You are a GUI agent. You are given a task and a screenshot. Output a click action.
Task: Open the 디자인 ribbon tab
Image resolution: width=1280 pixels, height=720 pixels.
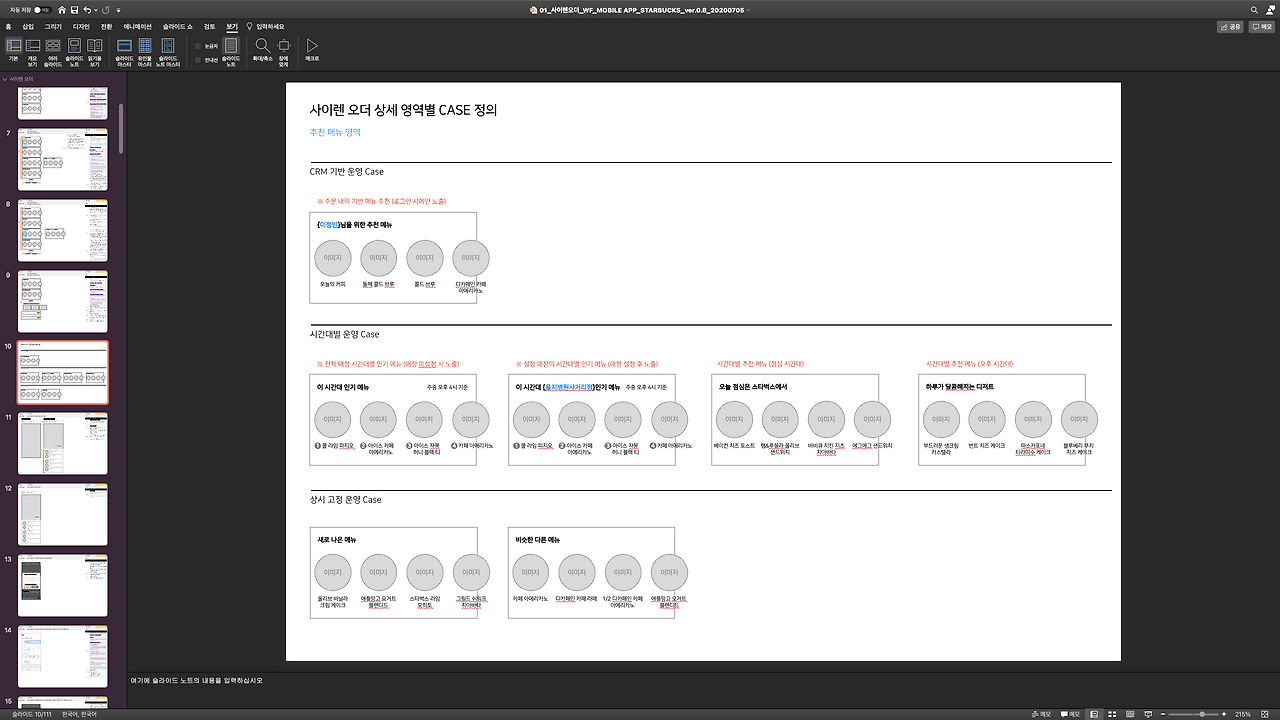click(x=81, y=26)
